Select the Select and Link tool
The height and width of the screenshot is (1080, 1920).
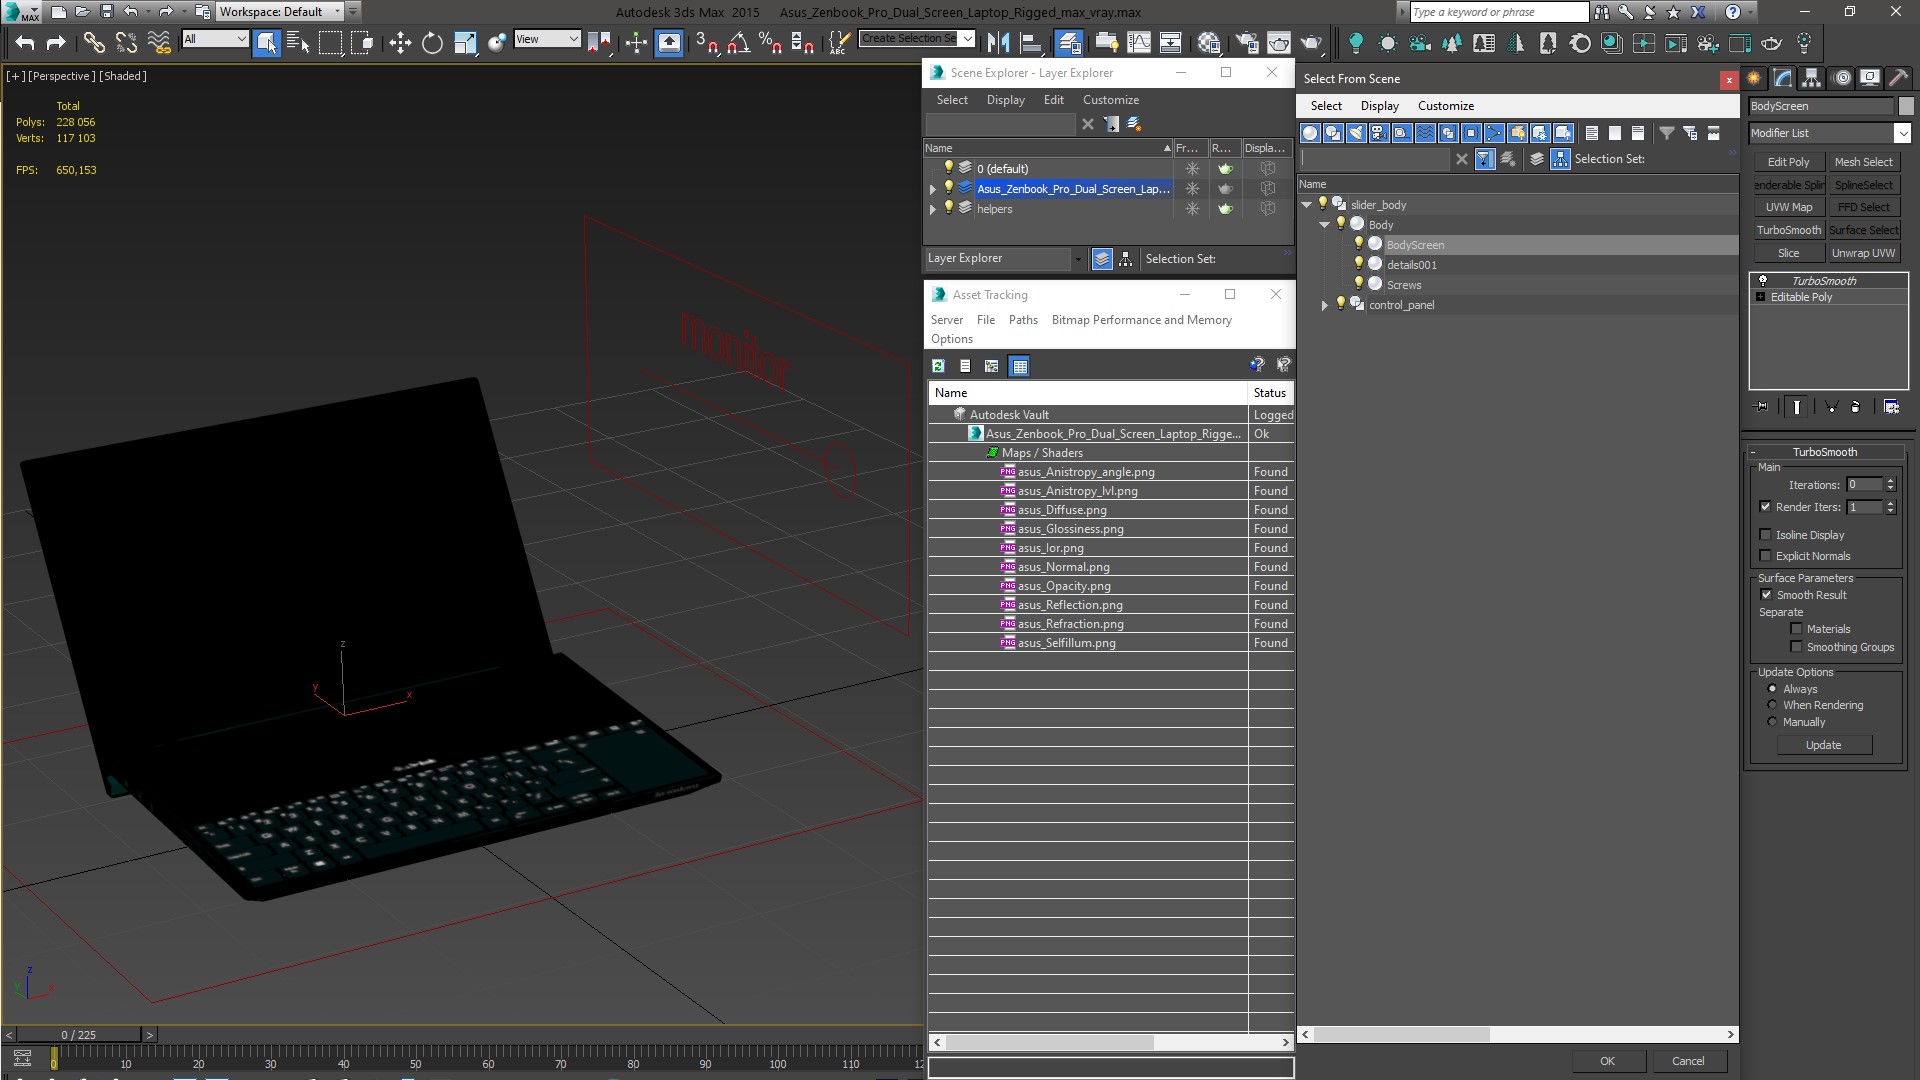(94, 42)
